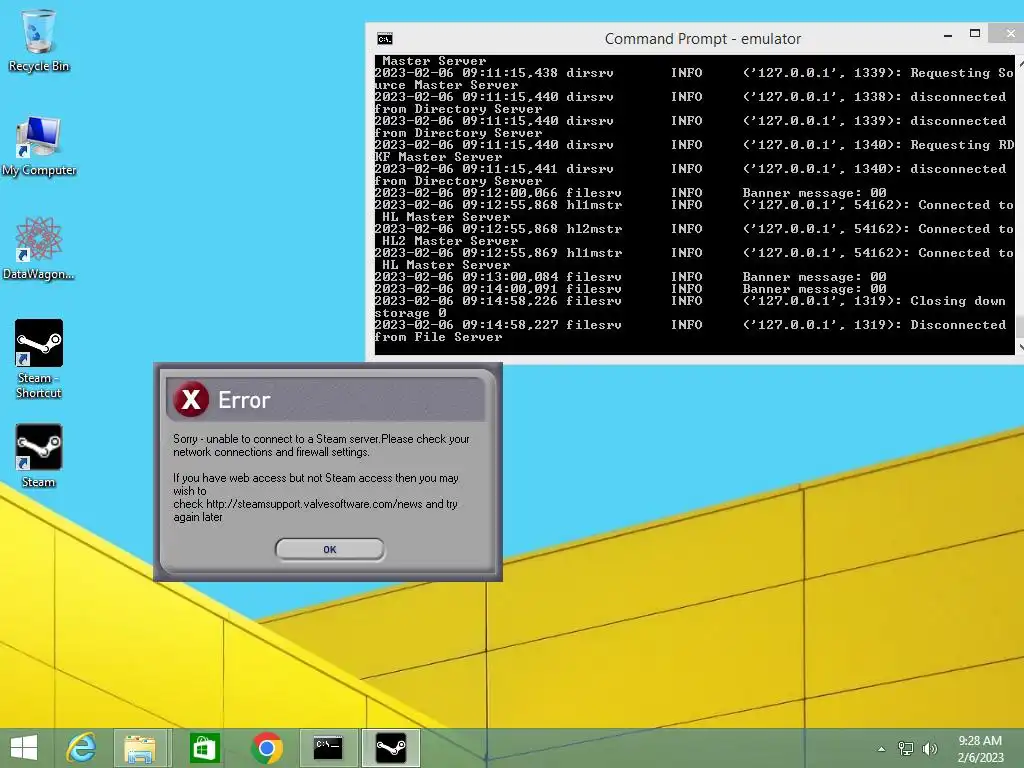Select the Steam - Shortcut desktop icon
The height and width of the screenshot is (768, 1024).
pos(39,359)
